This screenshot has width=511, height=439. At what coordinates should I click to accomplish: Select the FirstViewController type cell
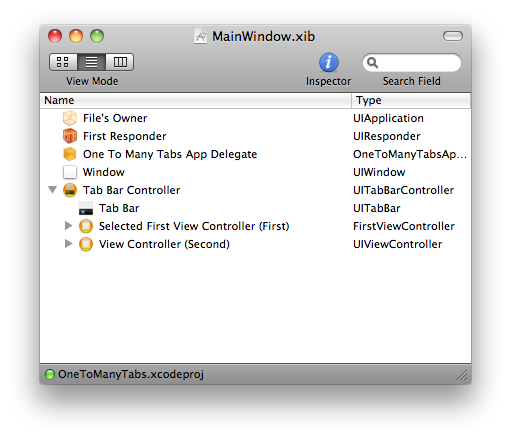(x=404, y=226)
